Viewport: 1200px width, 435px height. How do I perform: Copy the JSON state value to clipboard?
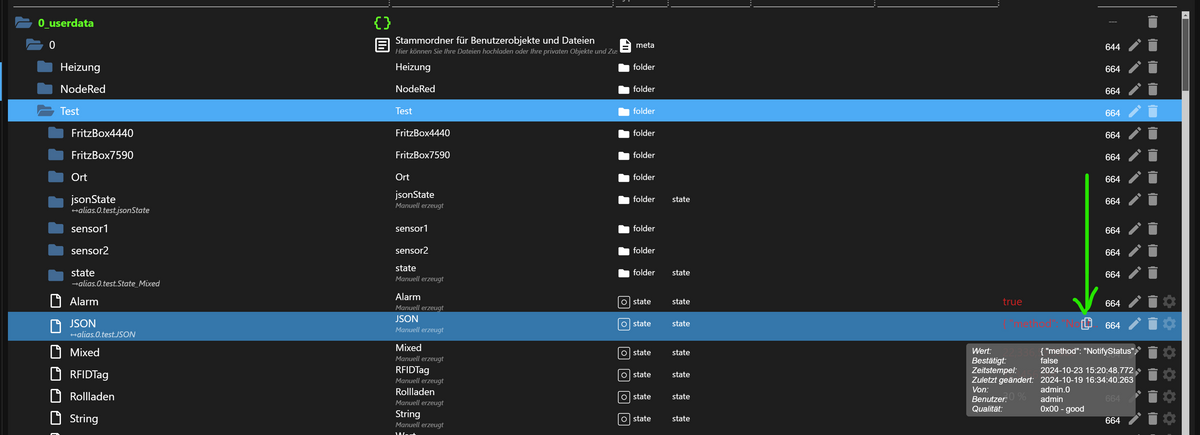[1088, 324]
